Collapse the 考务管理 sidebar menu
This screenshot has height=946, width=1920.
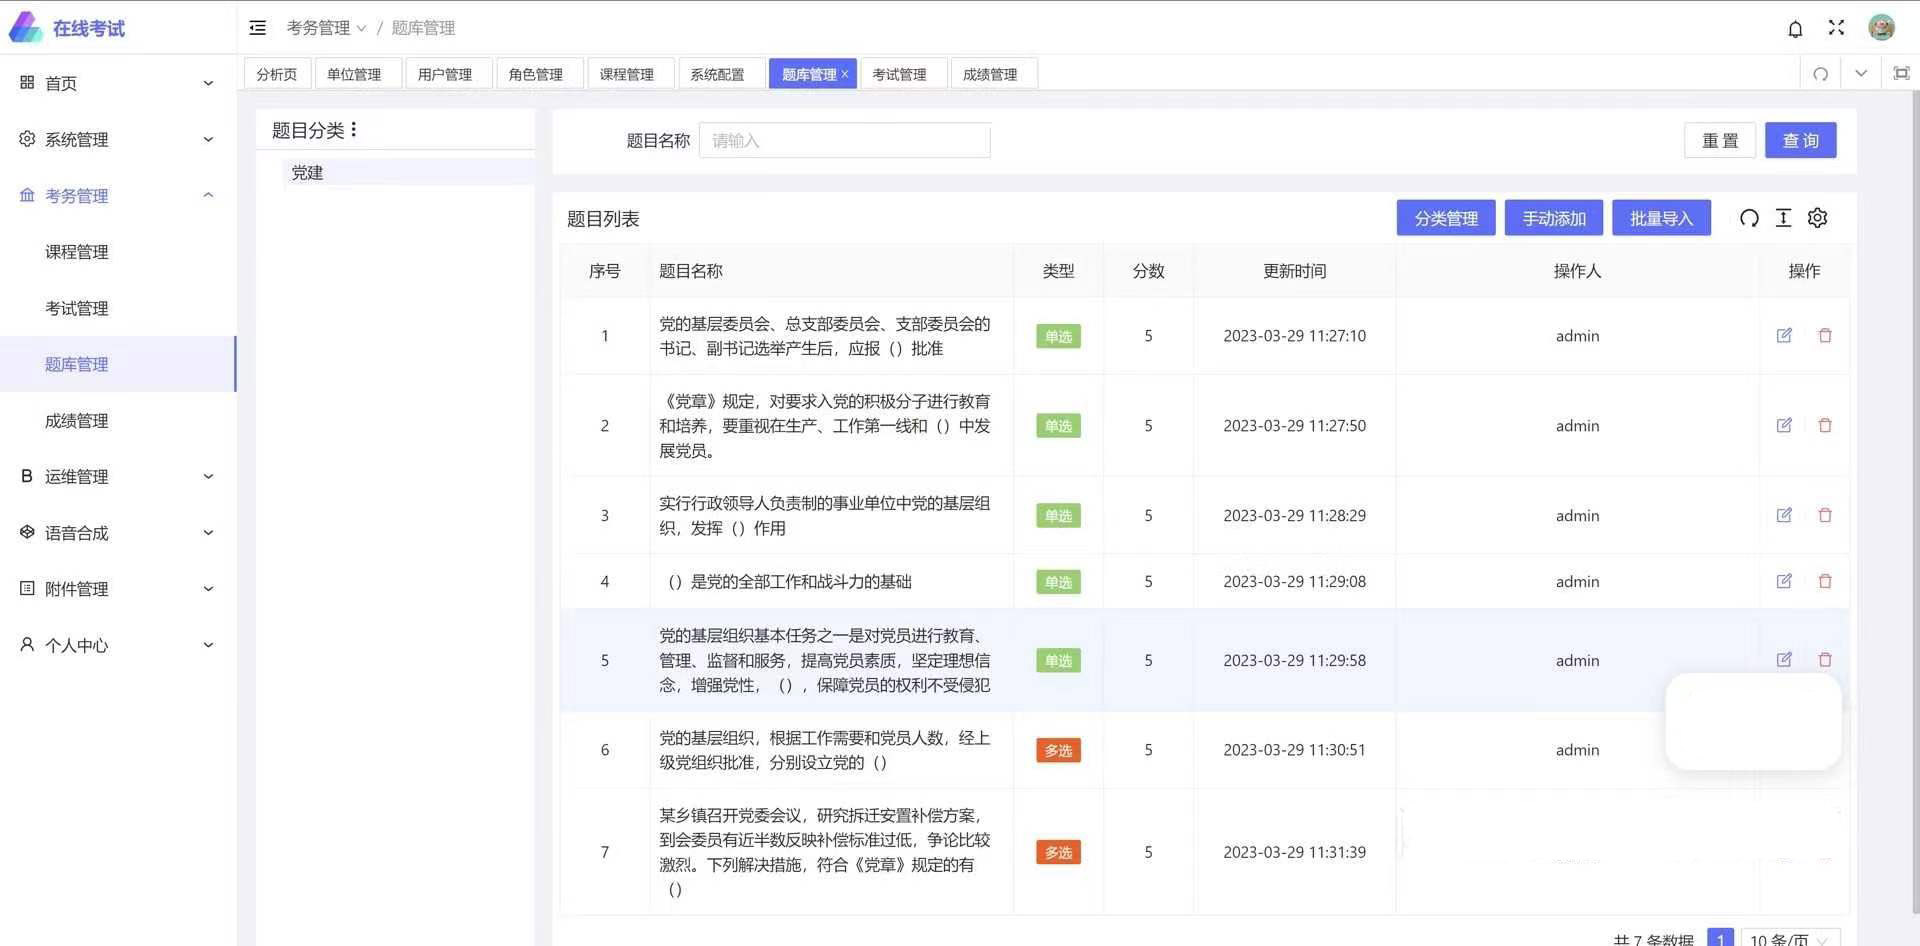(118, 196)
